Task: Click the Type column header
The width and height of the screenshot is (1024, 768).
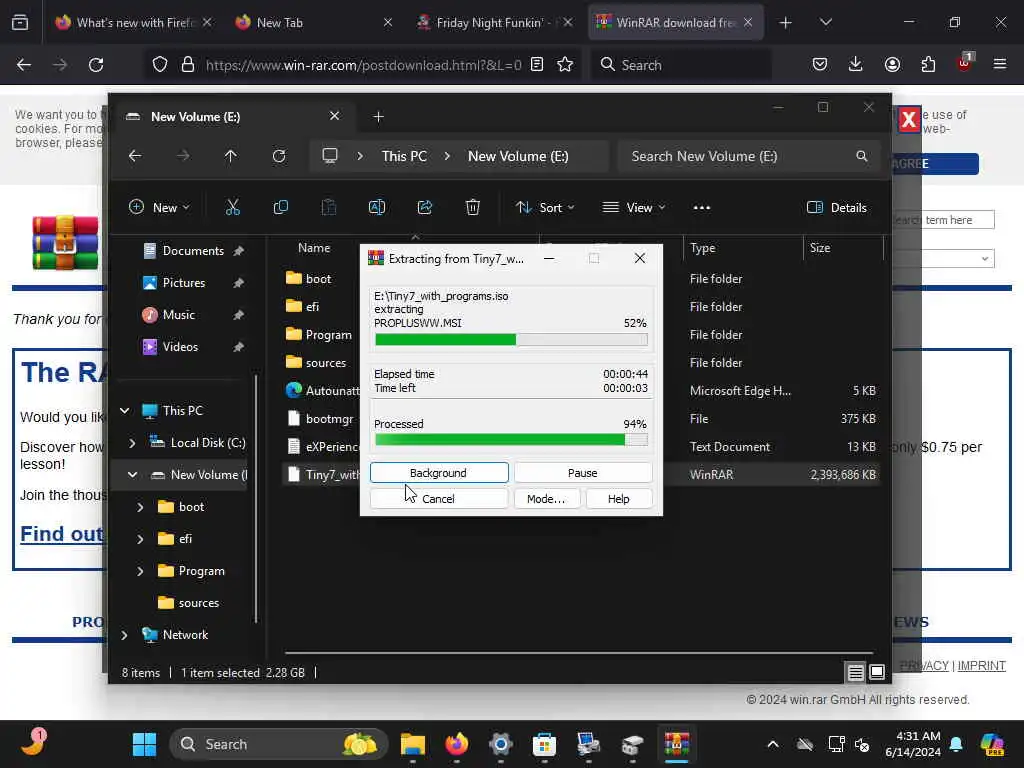Action: (743, 248)
